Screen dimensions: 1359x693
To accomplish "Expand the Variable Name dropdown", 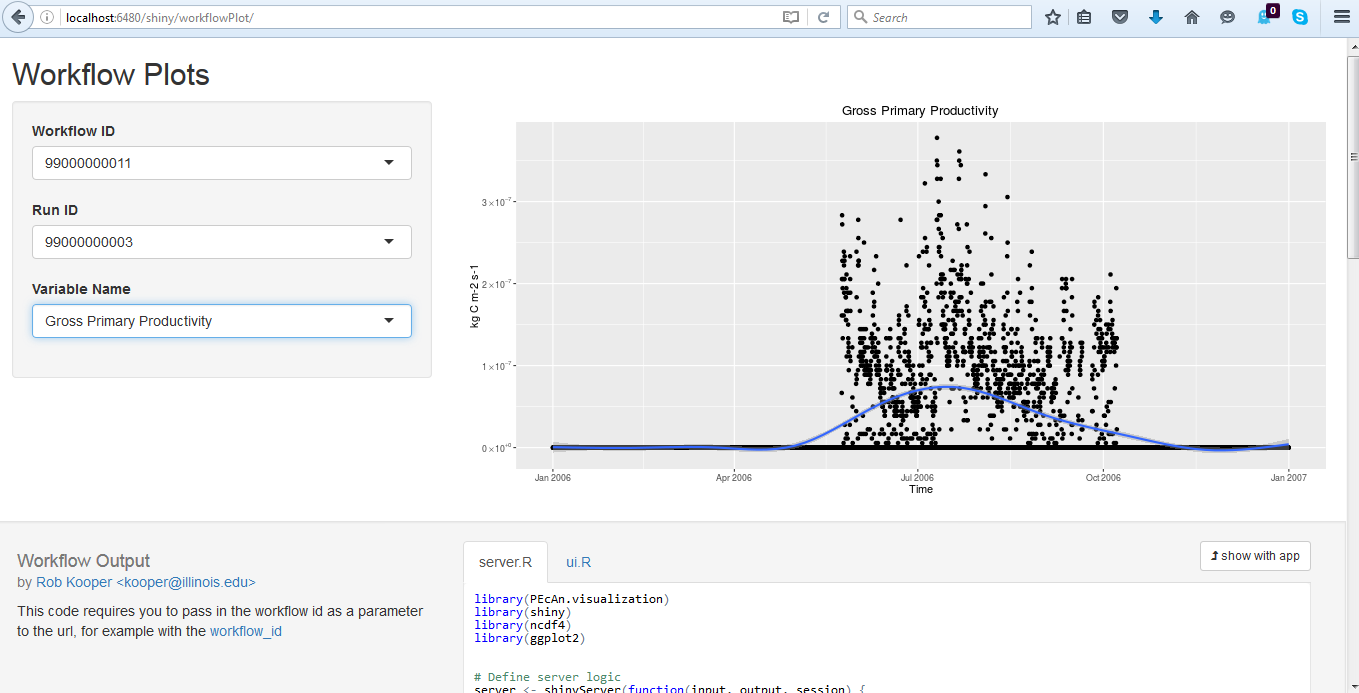I will pos(221,321).
